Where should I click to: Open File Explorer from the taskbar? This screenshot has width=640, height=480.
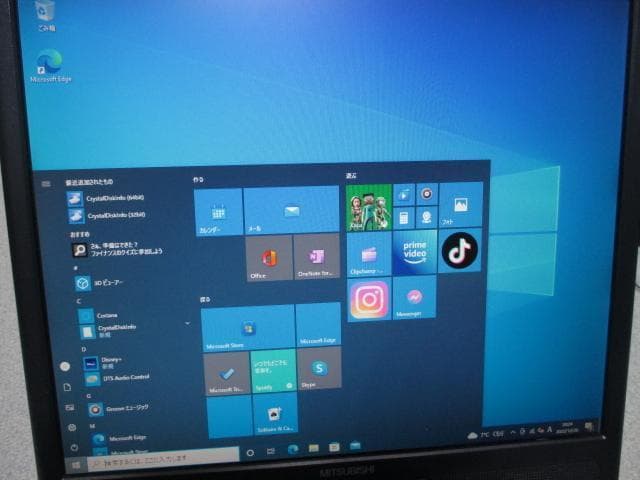(x=313, y=448)
